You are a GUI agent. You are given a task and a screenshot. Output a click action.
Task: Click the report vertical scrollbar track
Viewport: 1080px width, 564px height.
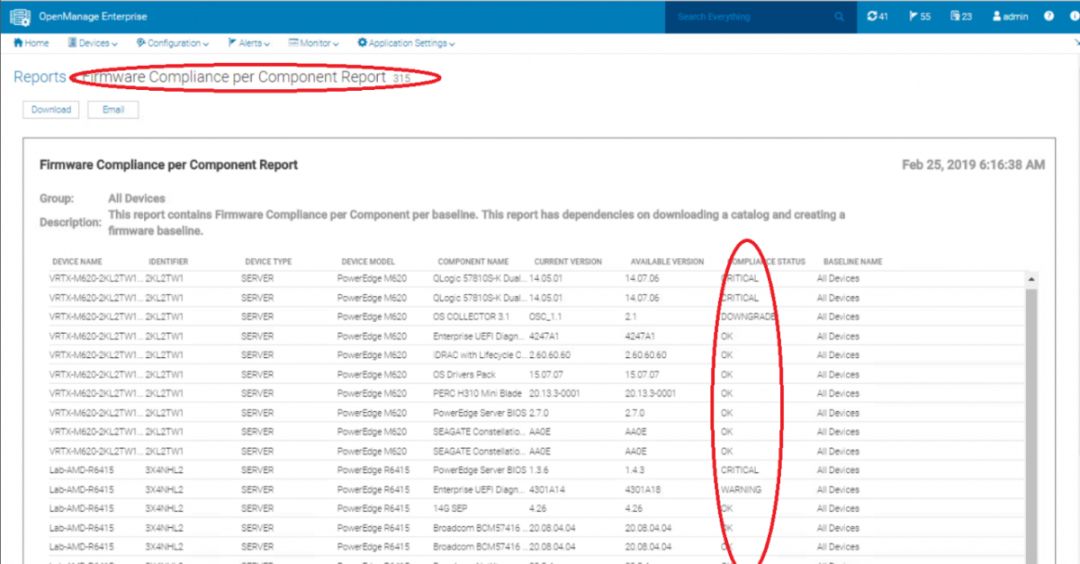click(x=1031, y=424)
